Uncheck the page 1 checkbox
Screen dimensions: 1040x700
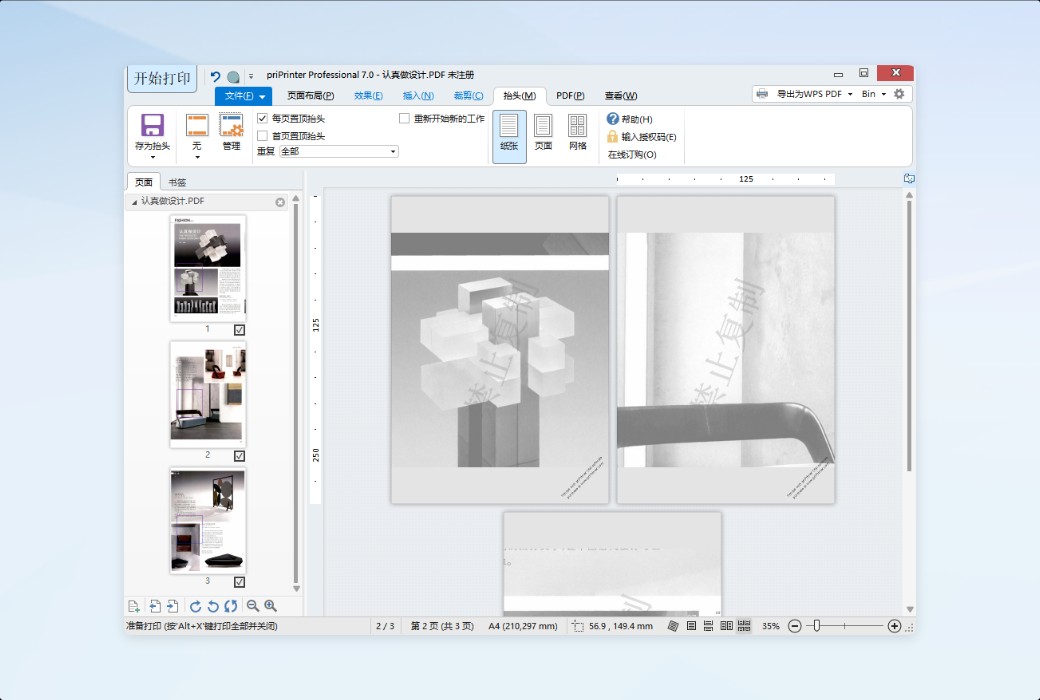pos(239,330)
